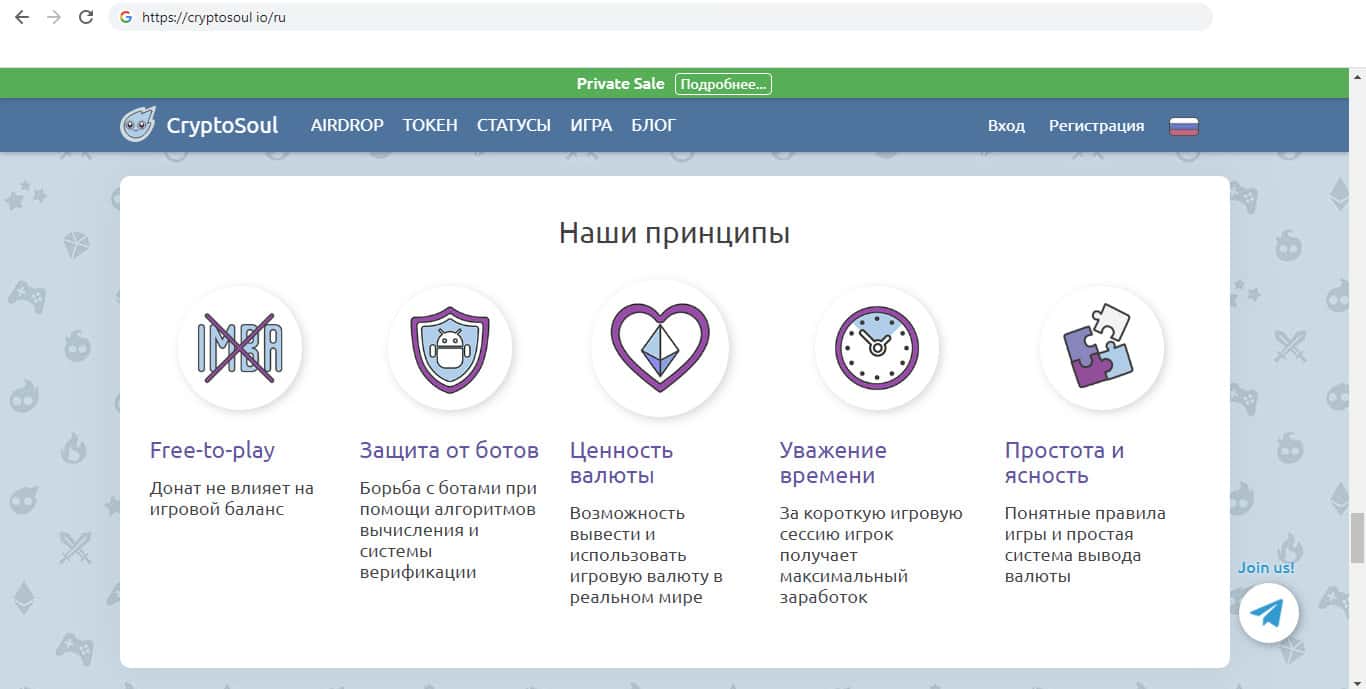This screenshot has height=689, width=1366.
Task: Click the address bar with cryptosoul URL
Action: pyautogui.click(x=660, y=17)
